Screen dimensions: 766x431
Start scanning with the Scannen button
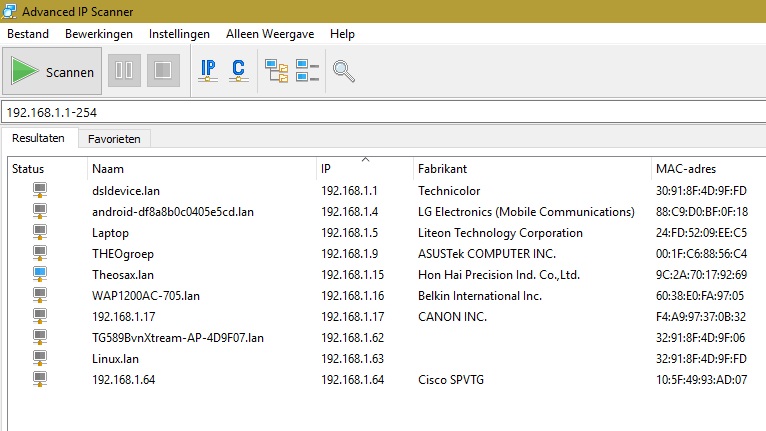pyautogui.click(x=52, y=71)
